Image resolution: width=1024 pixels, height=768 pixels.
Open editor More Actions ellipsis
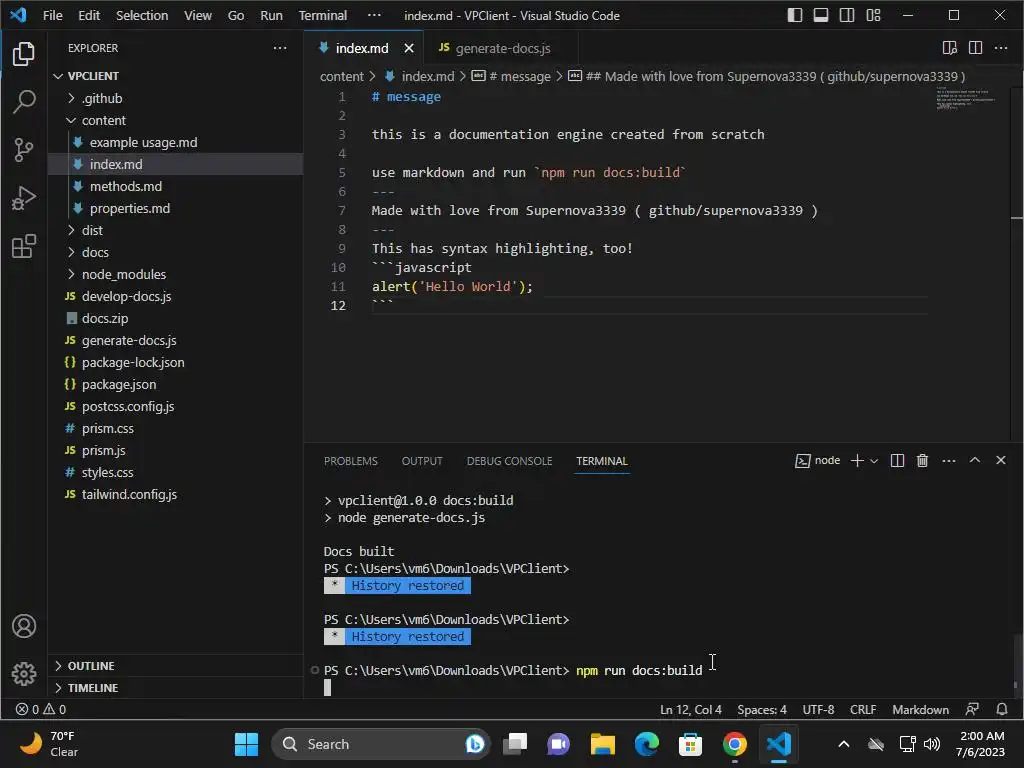click(x=1000, y=48)
